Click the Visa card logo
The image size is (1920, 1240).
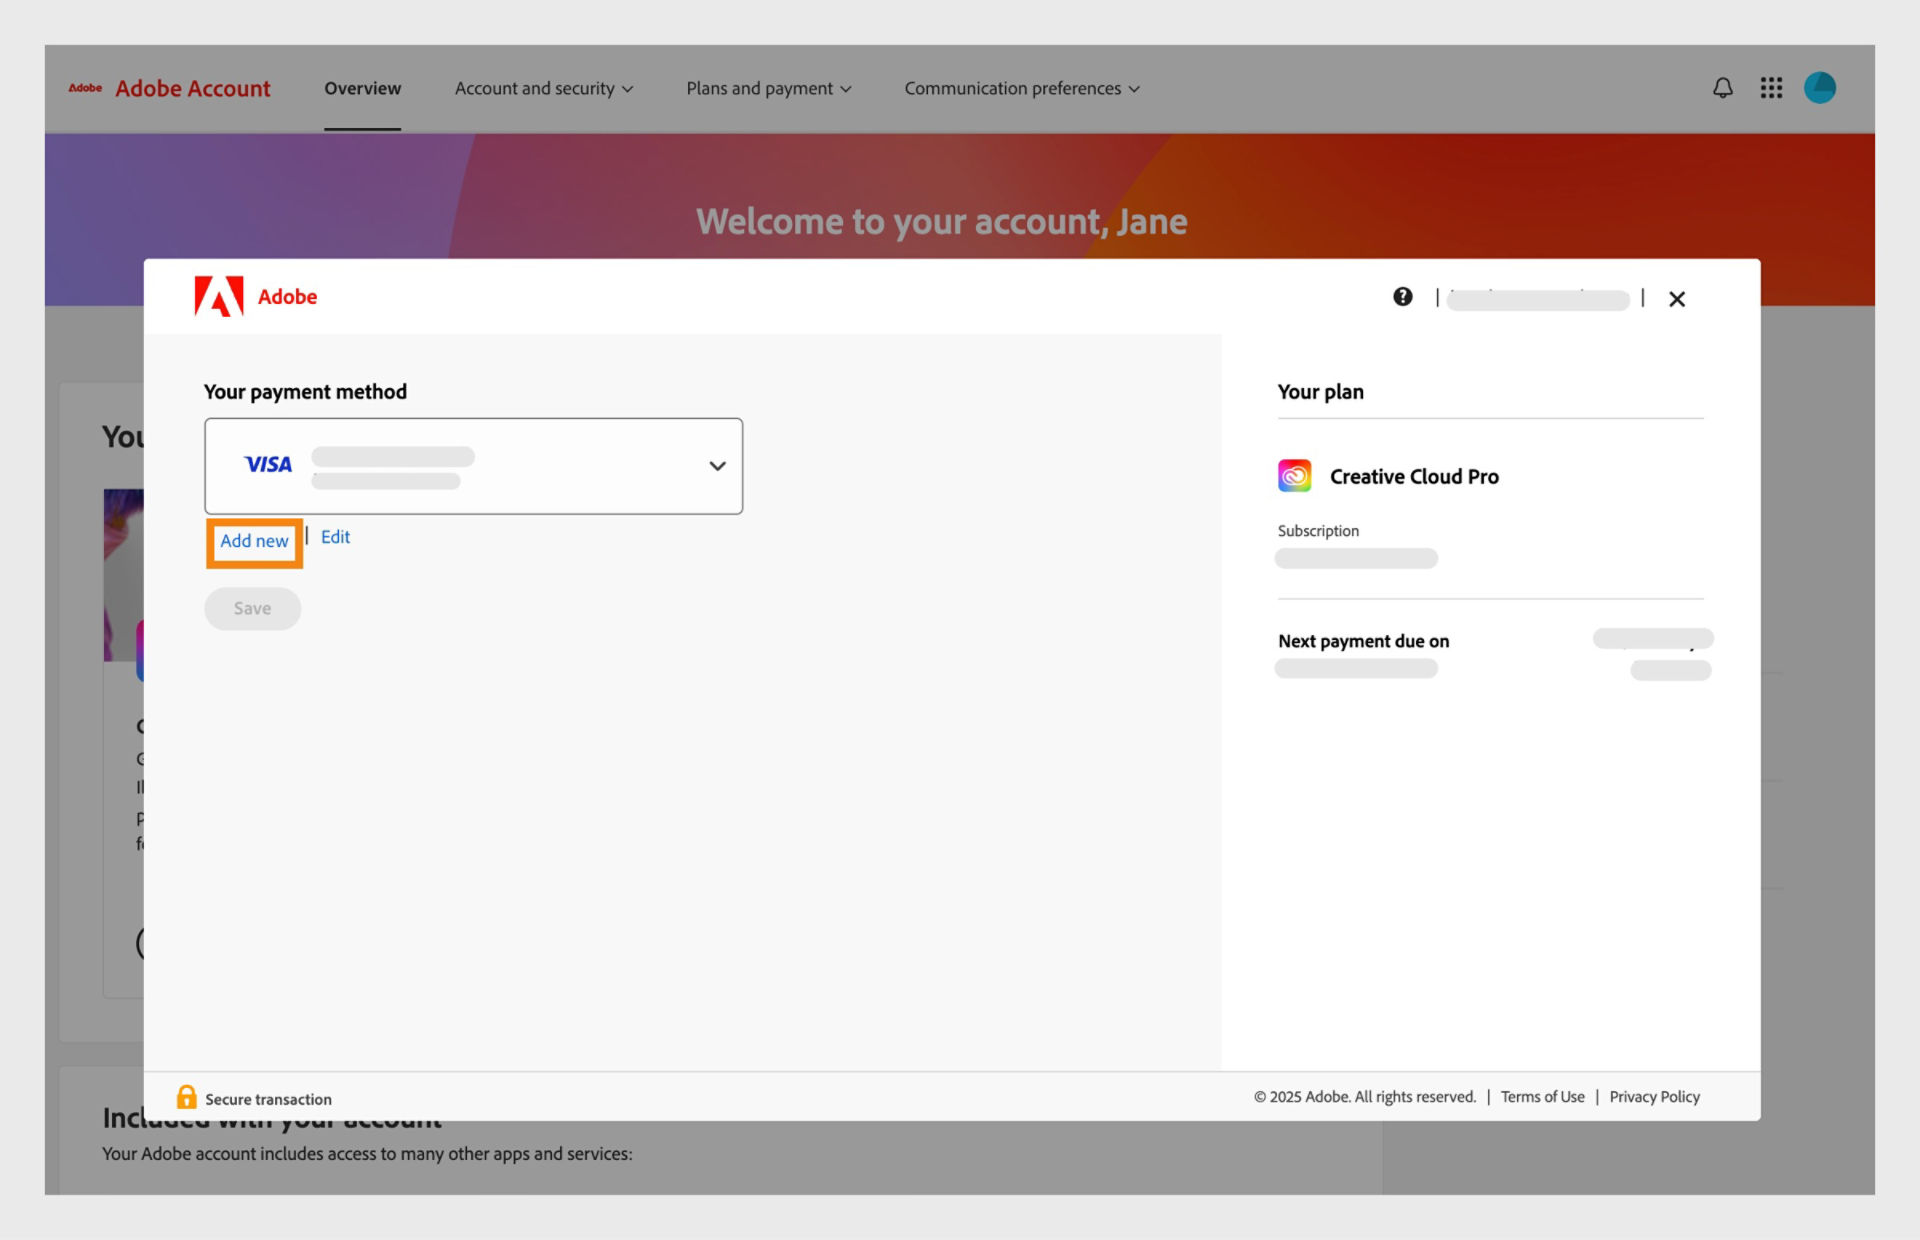tap(268, 465)
